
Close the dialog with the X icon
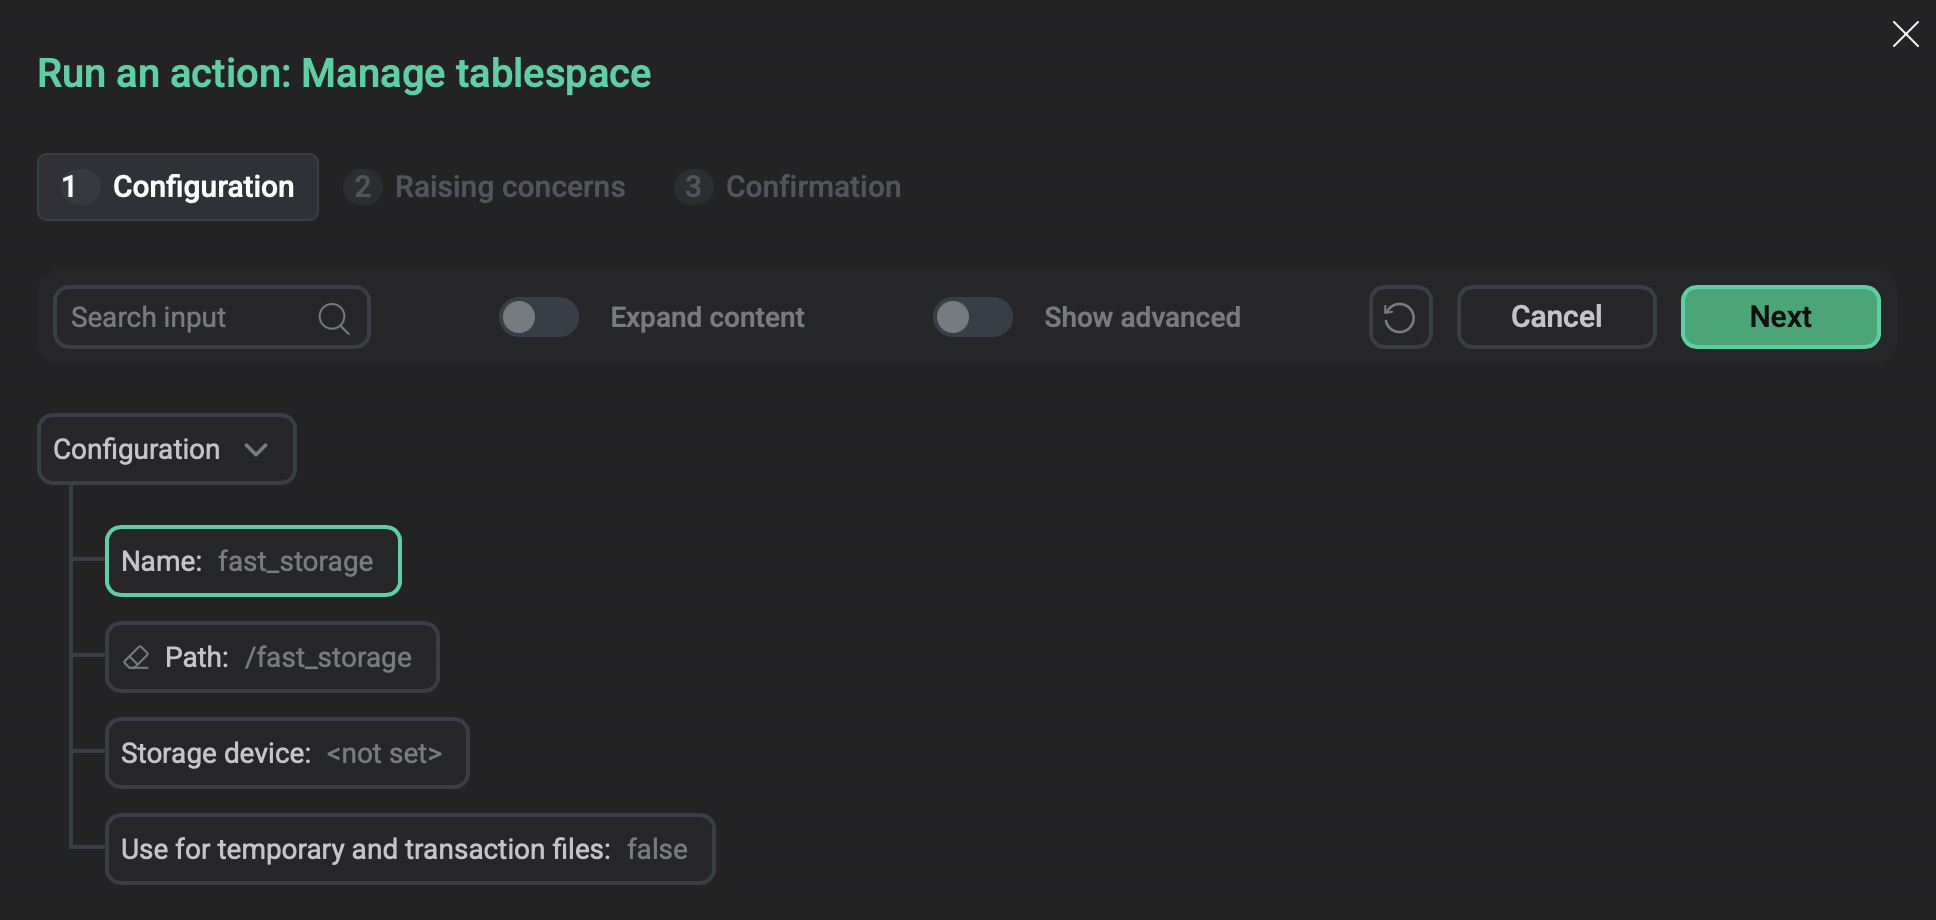coord(1905,34)
